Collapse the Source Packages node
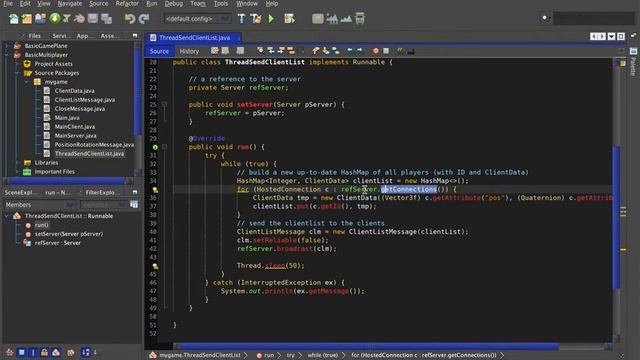Screen dimensions: 640x360 click(17, 73)
